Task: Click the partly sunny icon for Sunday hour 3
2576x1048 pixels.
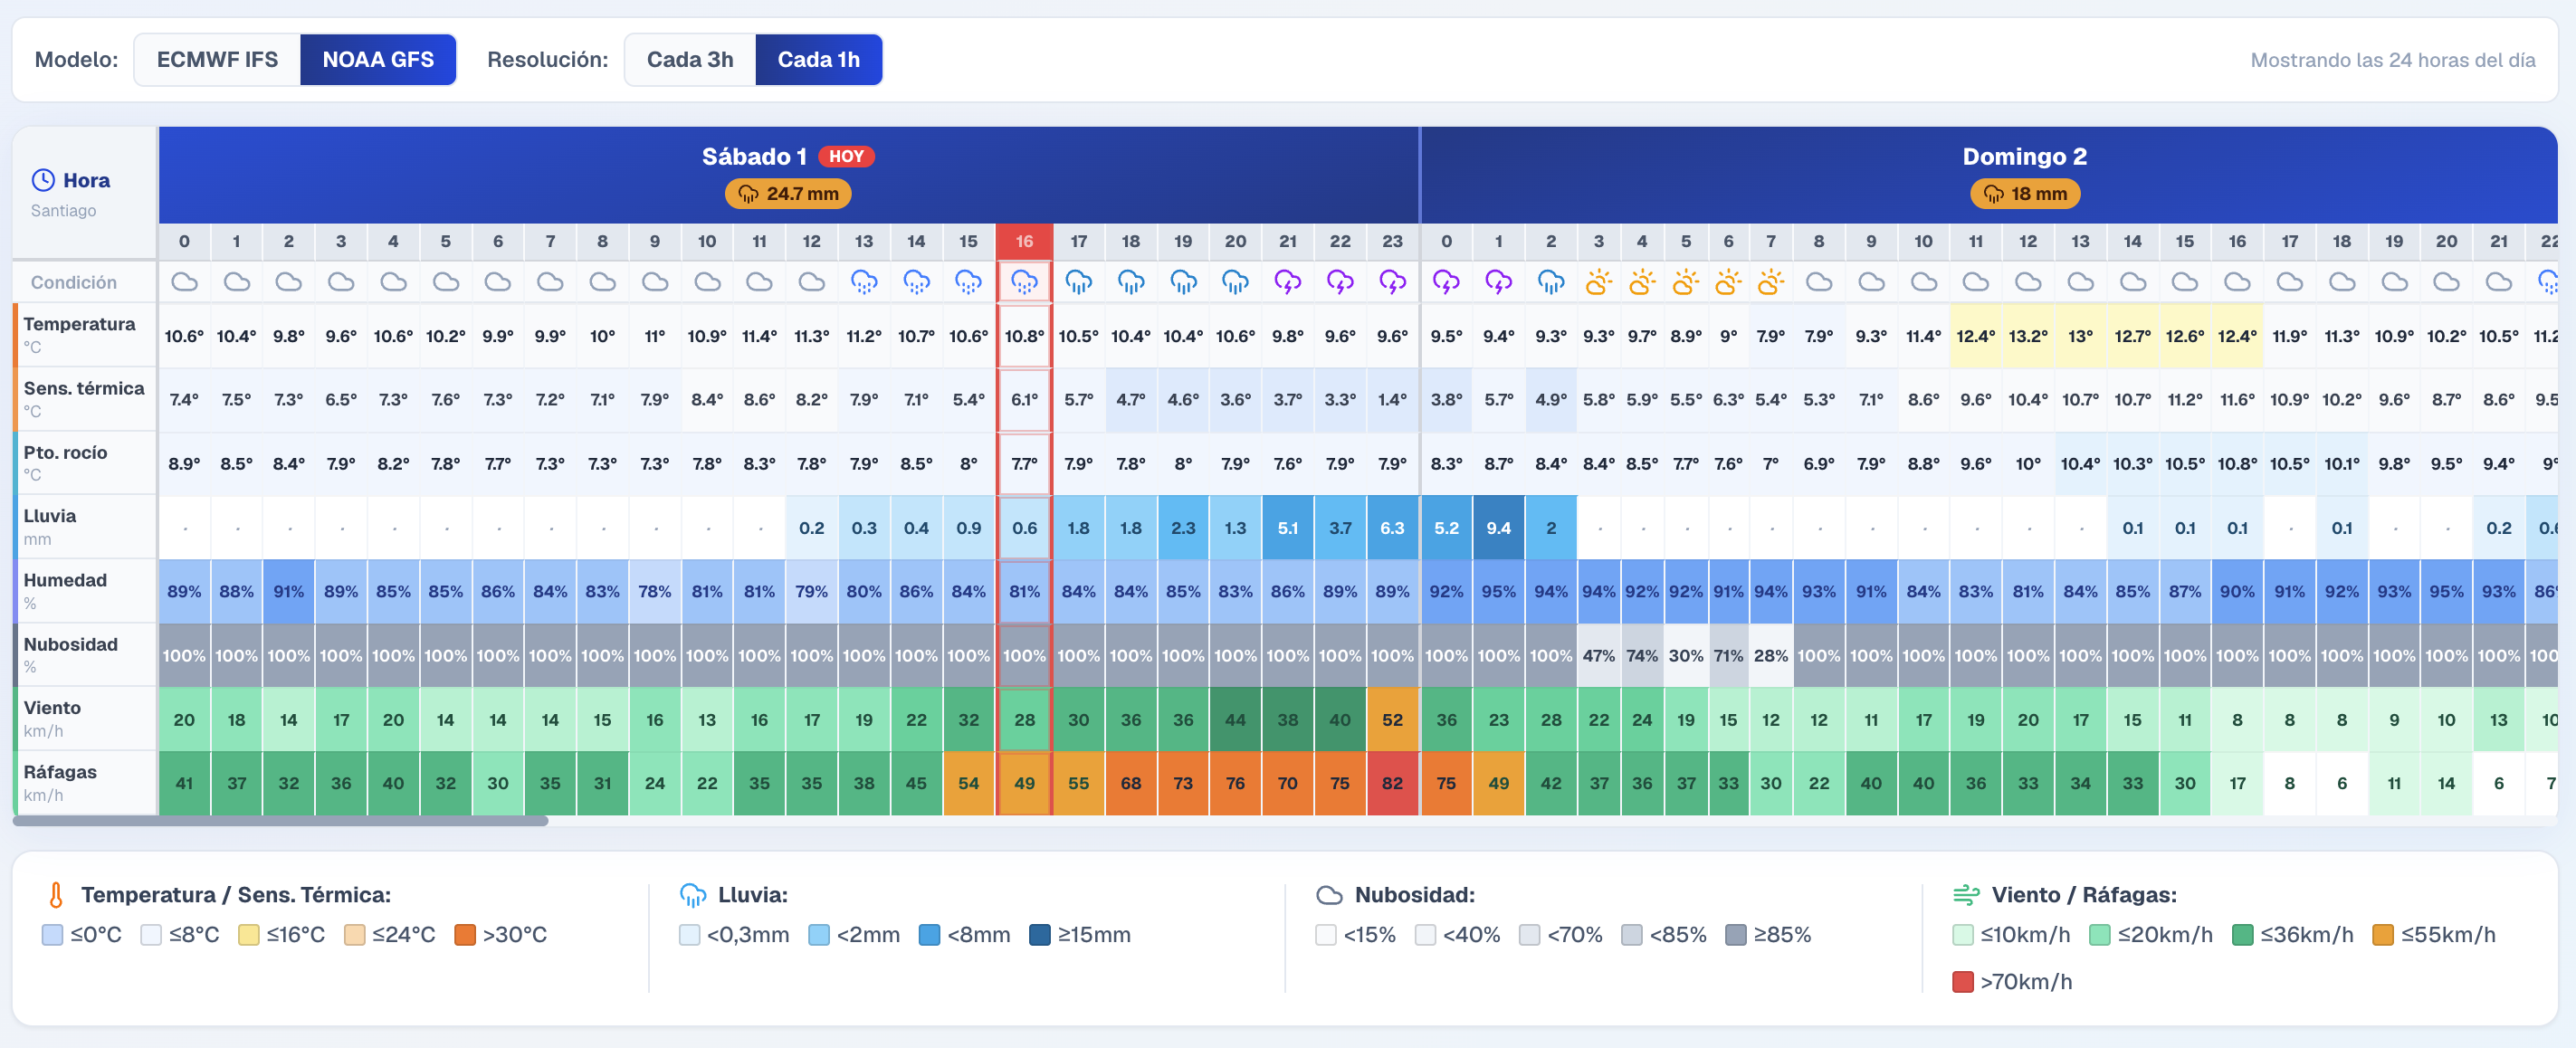Action: click(x=1598, y=282)
